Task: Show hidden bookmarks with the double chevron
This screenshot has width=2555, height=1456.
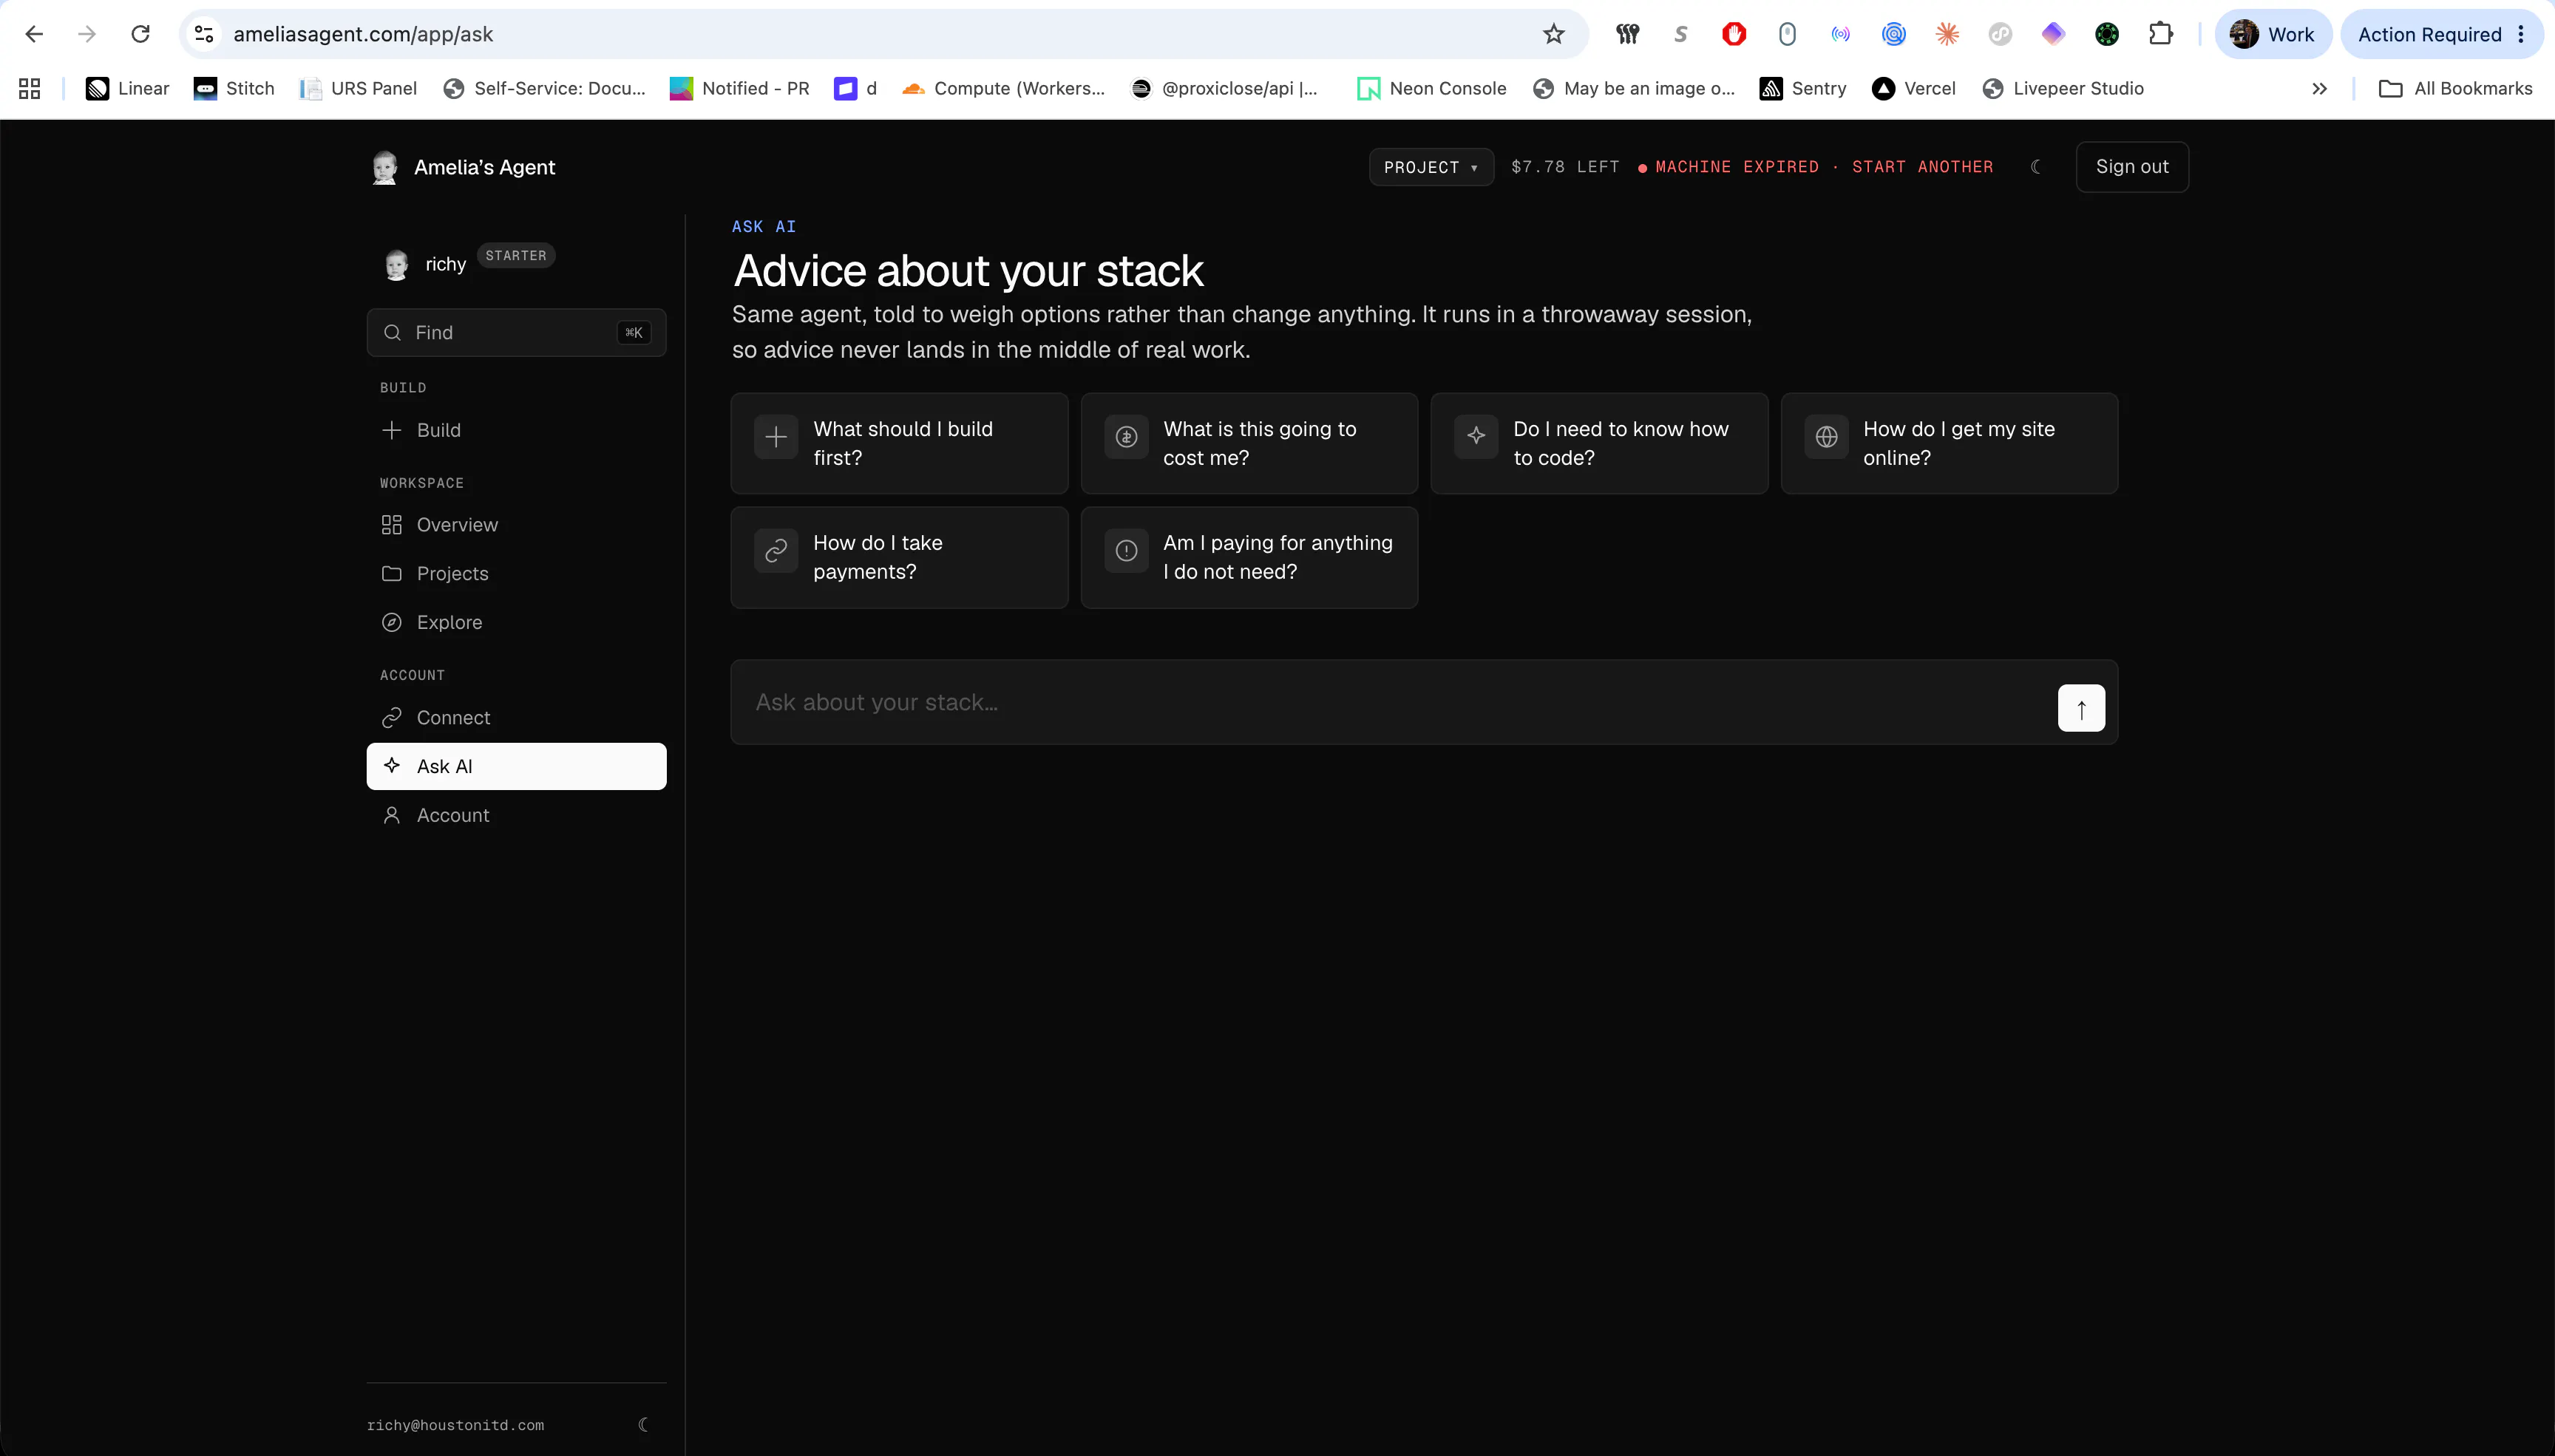Action: (2320, 88)
